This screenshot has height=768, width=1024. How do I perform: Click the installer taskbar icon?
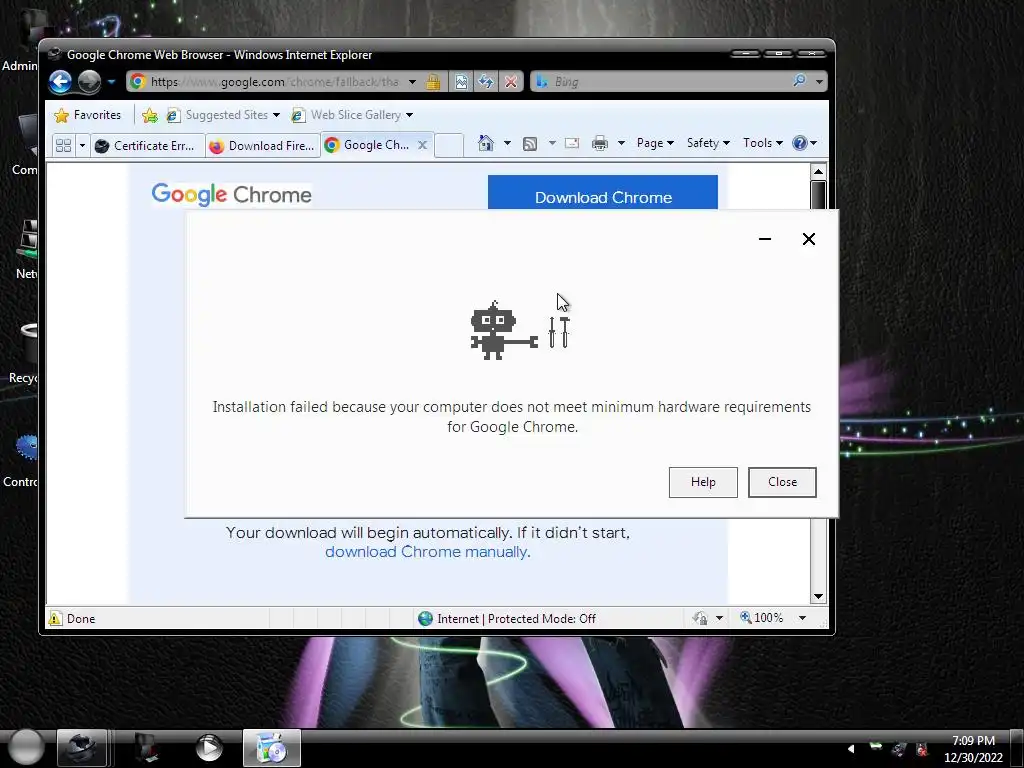click(x=271, y=748)
